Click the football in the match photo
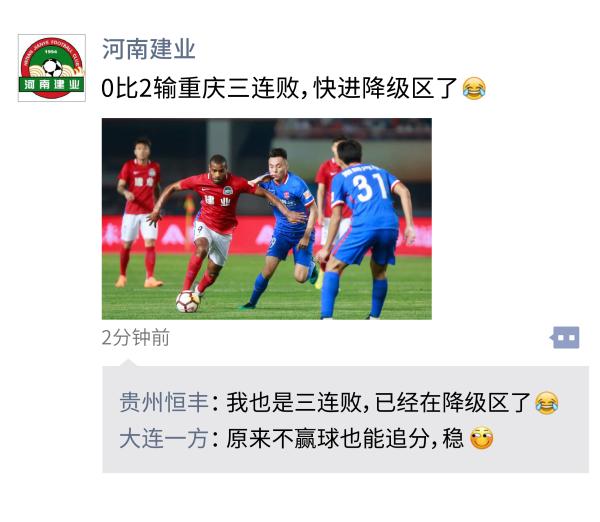The width and height of the screenshot is (600, 522). point(188,301)
